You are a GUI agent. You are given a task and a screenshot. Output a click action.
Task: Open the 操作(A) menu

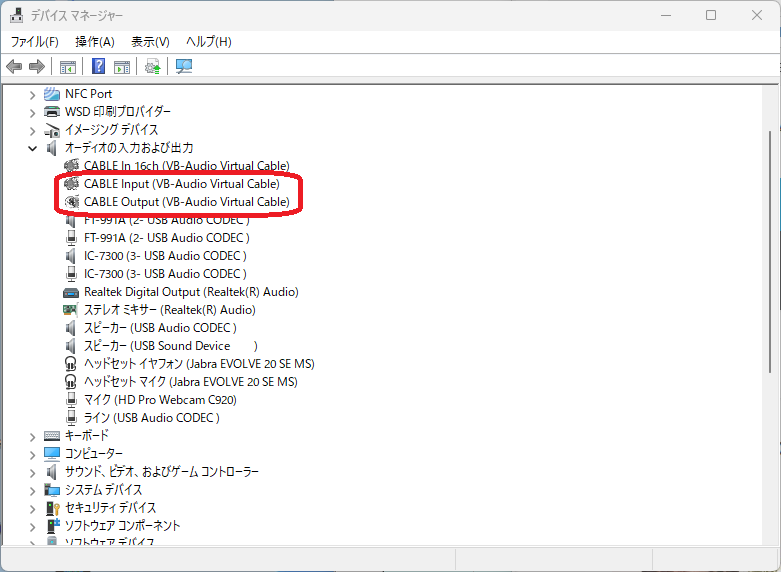pos(95,41)
